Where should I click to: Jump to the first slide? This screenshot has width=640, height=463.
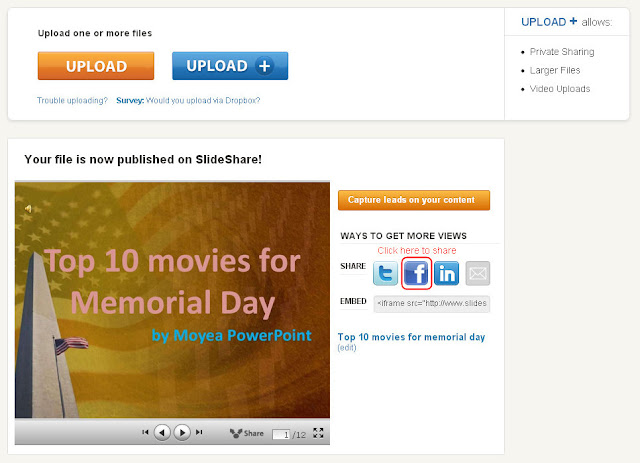tap(145, 432)
